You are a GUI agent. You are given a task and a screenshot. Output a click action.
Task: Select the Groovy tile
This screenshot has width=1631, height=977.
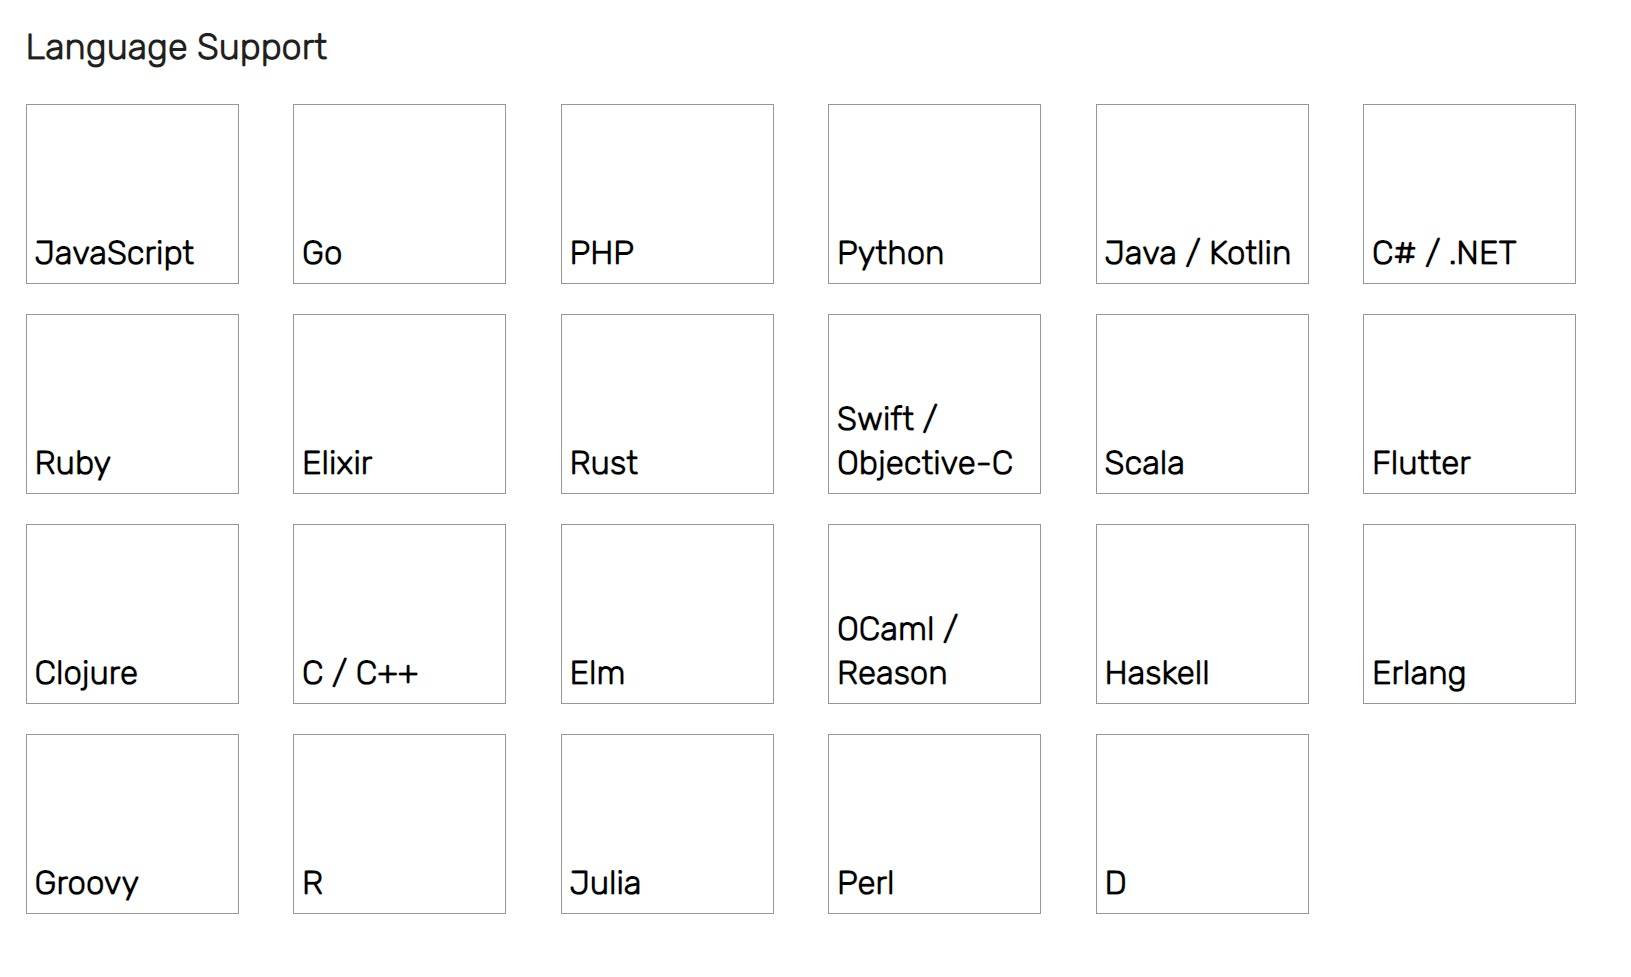pos(132,824)
